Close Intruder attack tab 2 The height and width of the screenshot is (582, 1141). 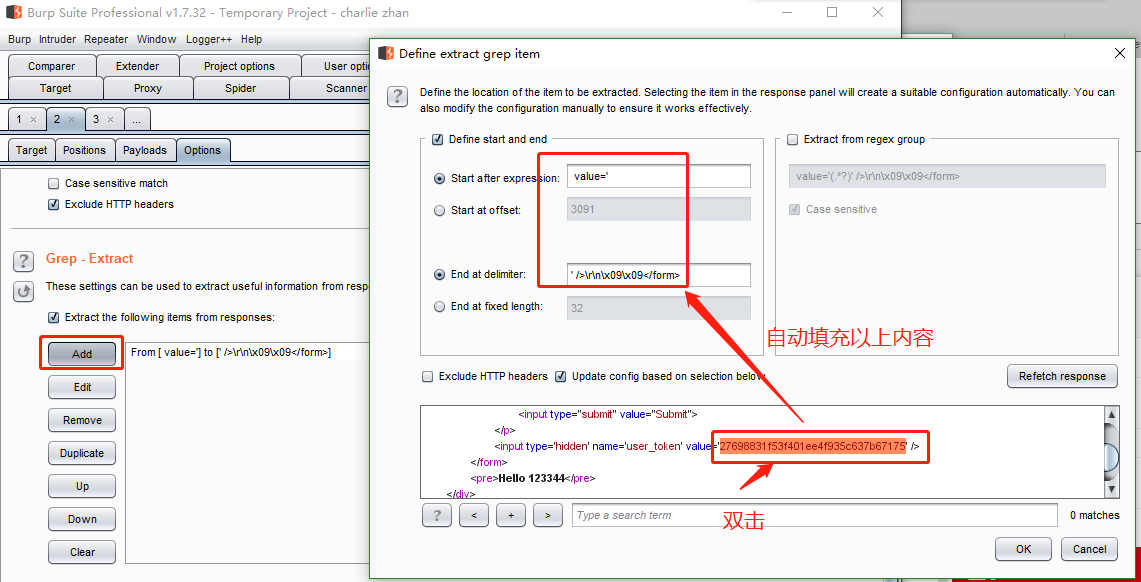[x=71, y=119]
